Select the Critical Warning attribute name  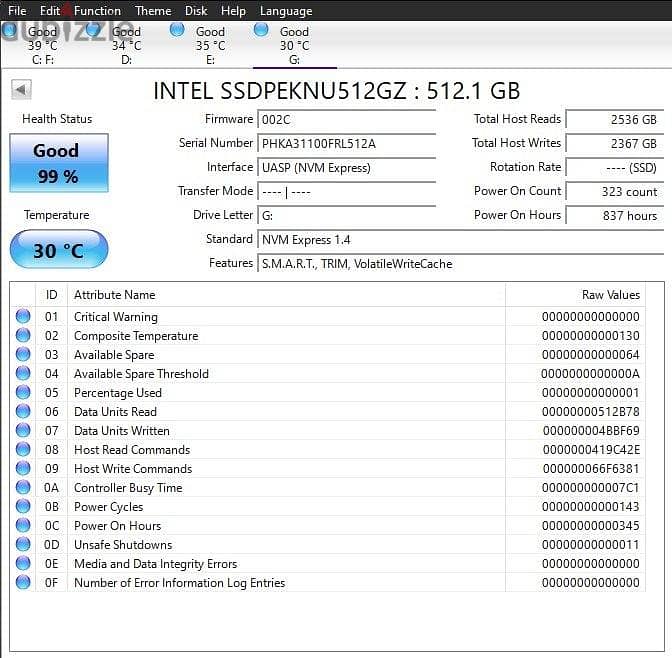(x=116, y=317)
